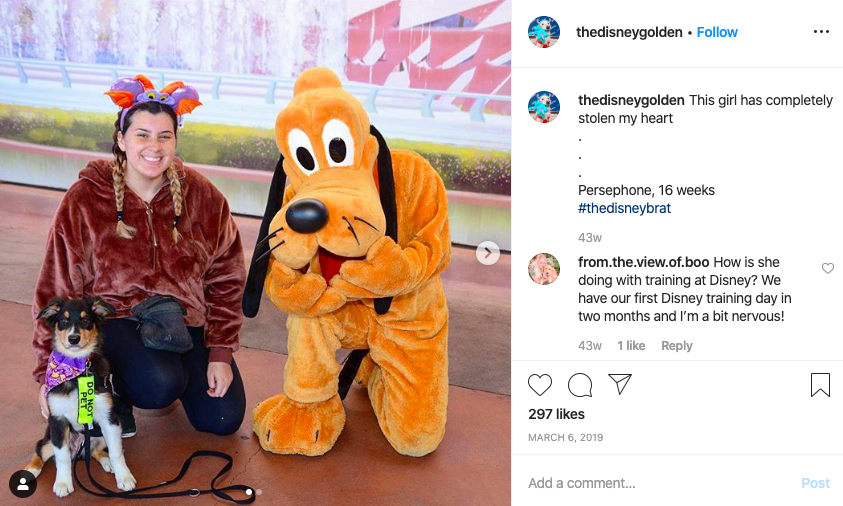
Task: Go to next photo with arrow
Action: [x=488, y=253]
